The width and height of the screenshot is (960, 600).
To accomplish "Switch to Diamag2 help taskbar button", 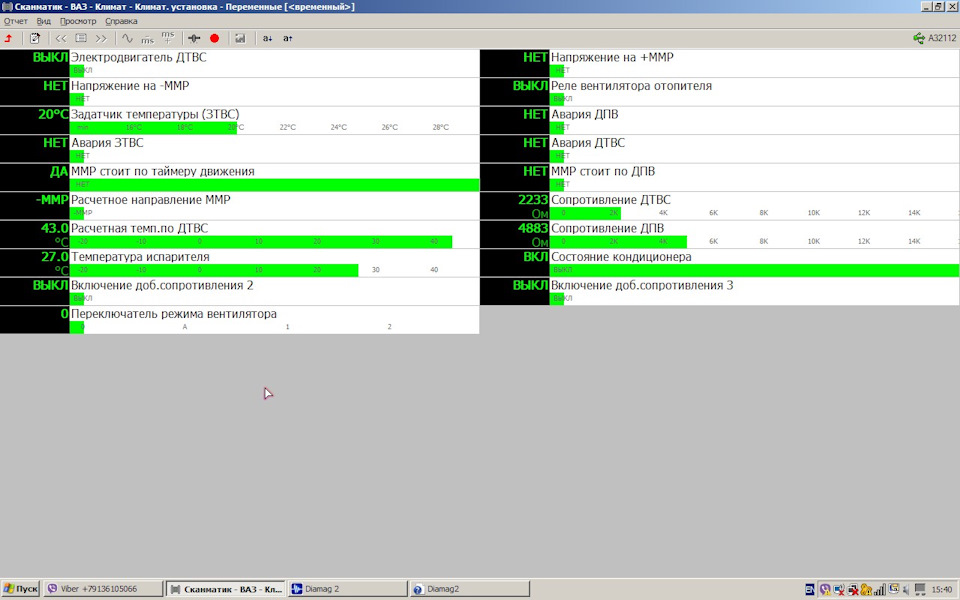I will [x=470, y=589].
